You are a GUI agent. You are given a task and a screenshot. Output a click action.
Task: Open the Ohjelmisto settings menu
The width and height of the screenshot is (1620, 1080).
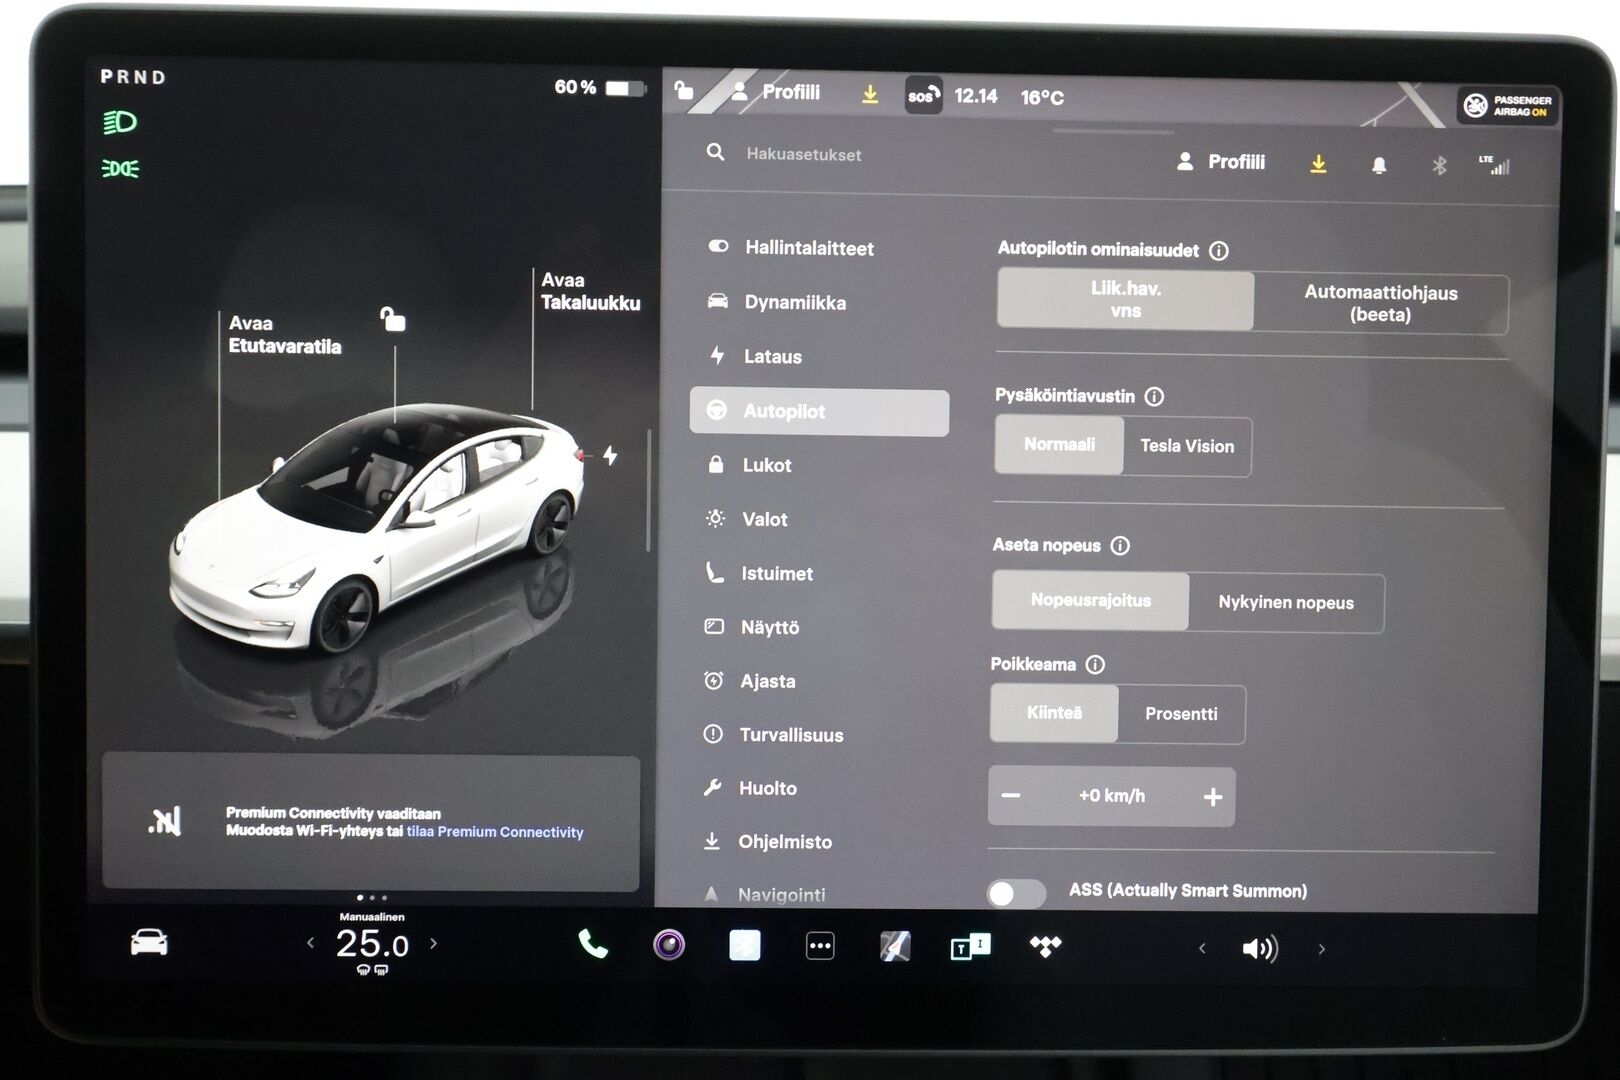[767, 842]
